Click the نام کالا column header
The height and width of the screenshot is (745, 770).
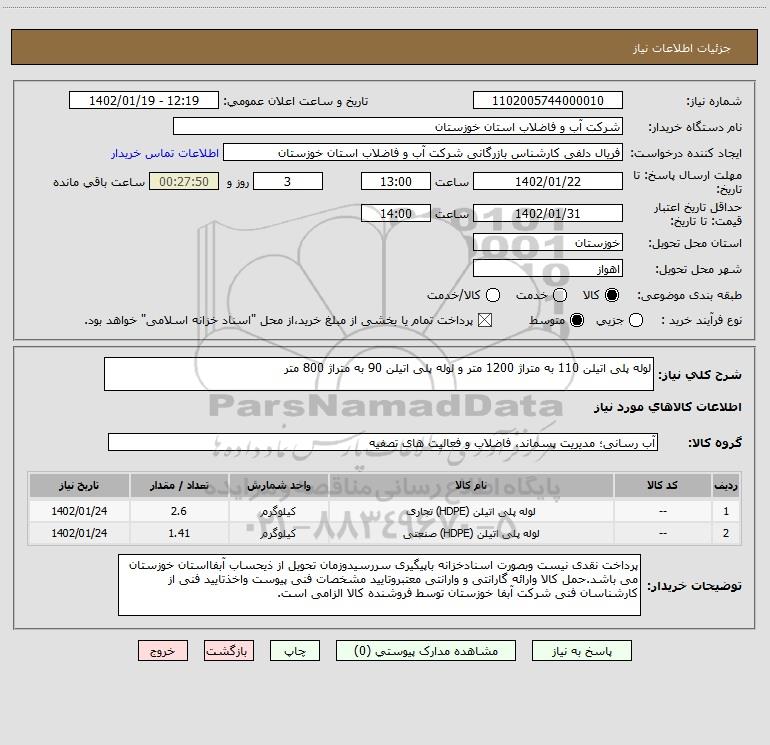(471, 485)
